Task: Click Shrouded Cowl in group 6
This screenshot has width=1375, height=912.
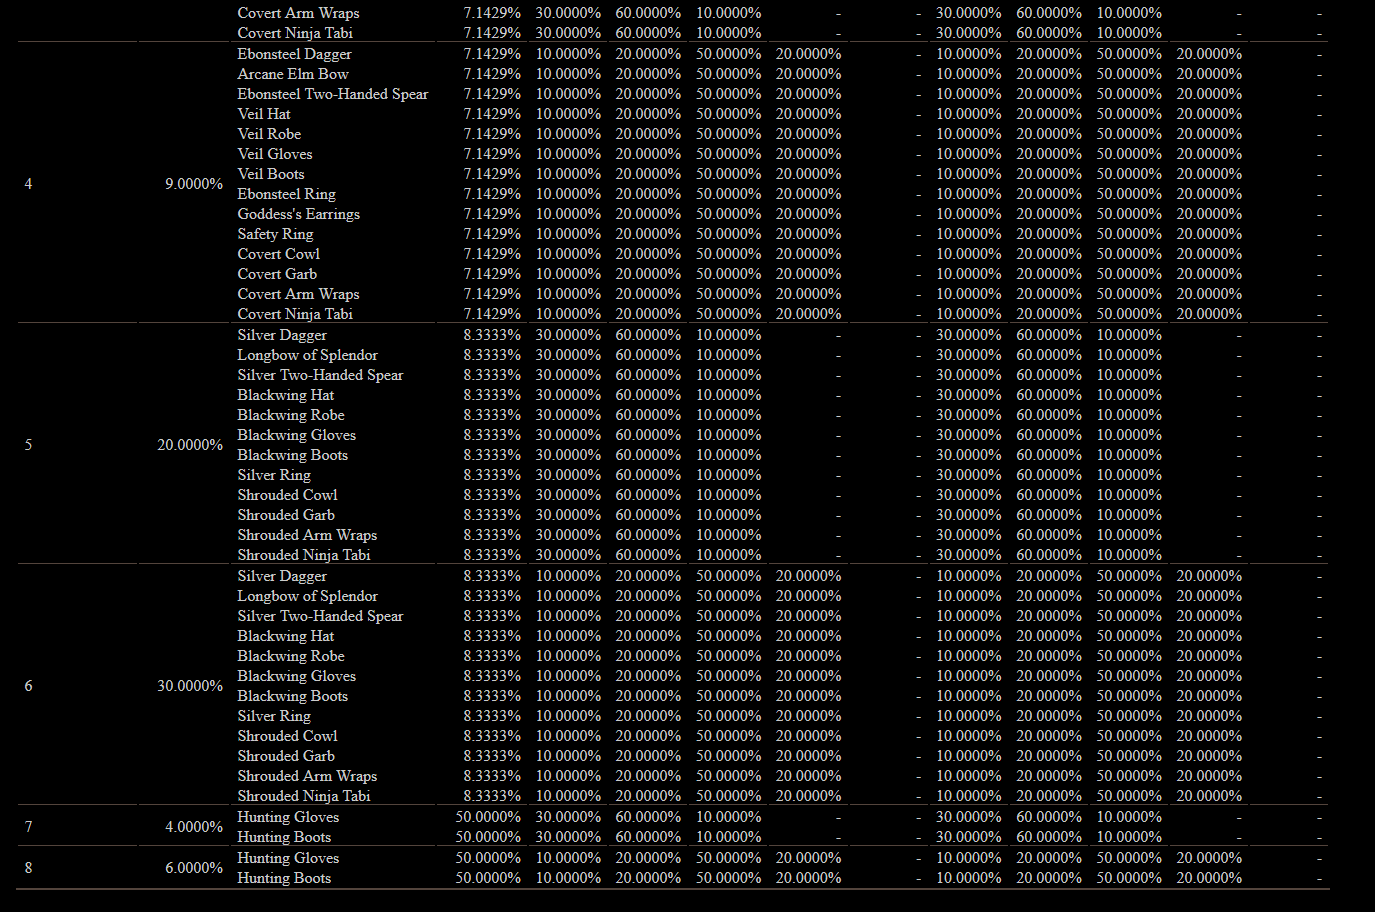Action: (288, 736)
